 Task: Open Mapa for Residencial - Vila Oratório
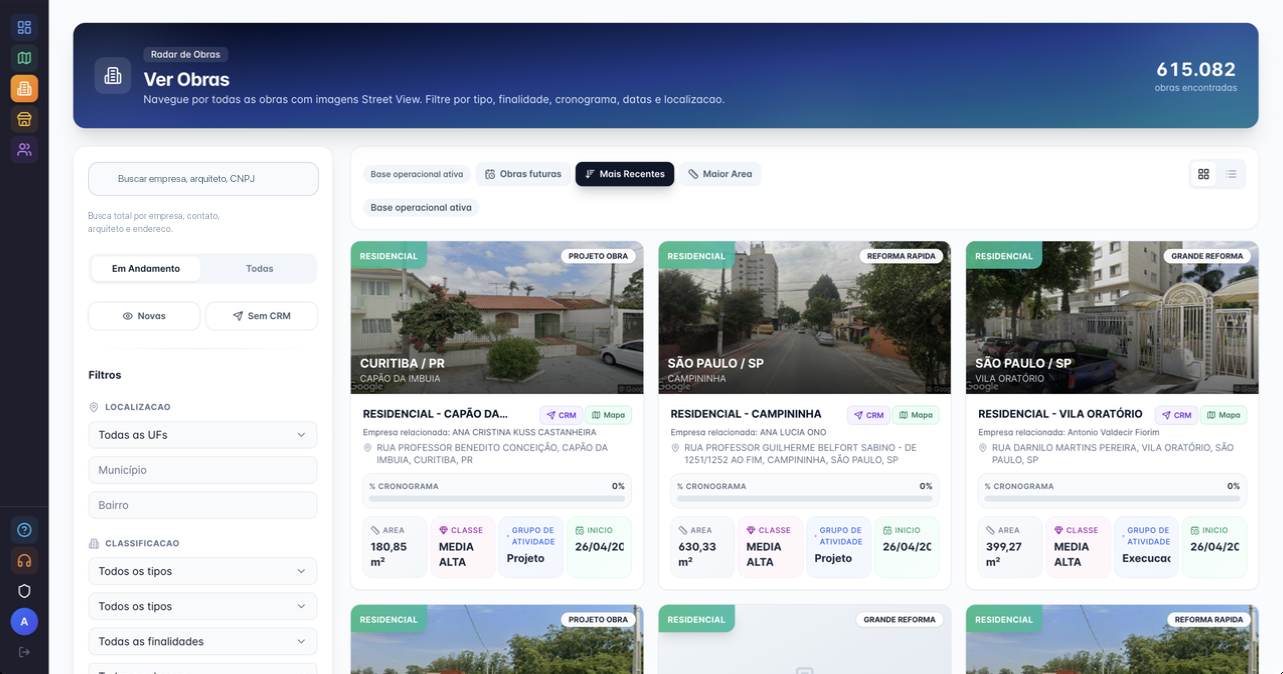click(x=1224, y=415)
